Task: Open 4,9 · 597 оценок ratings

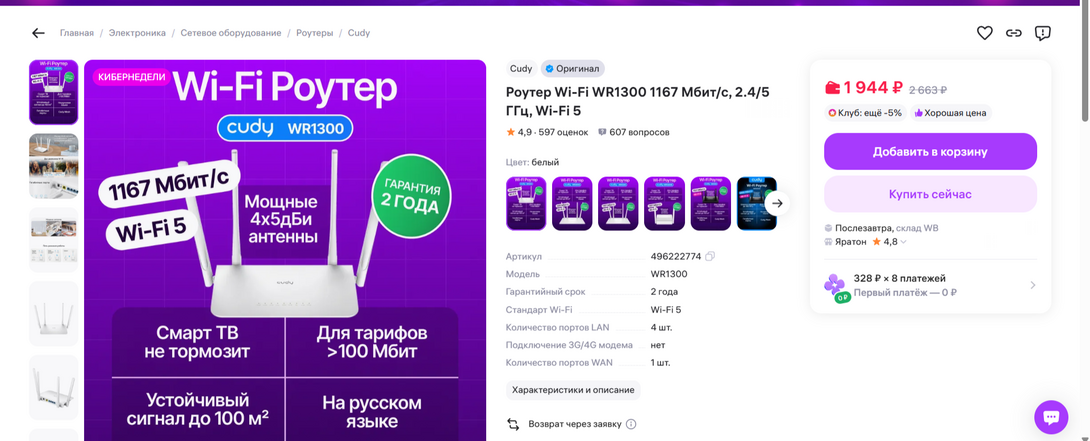Action: click(x=547, y=132)
